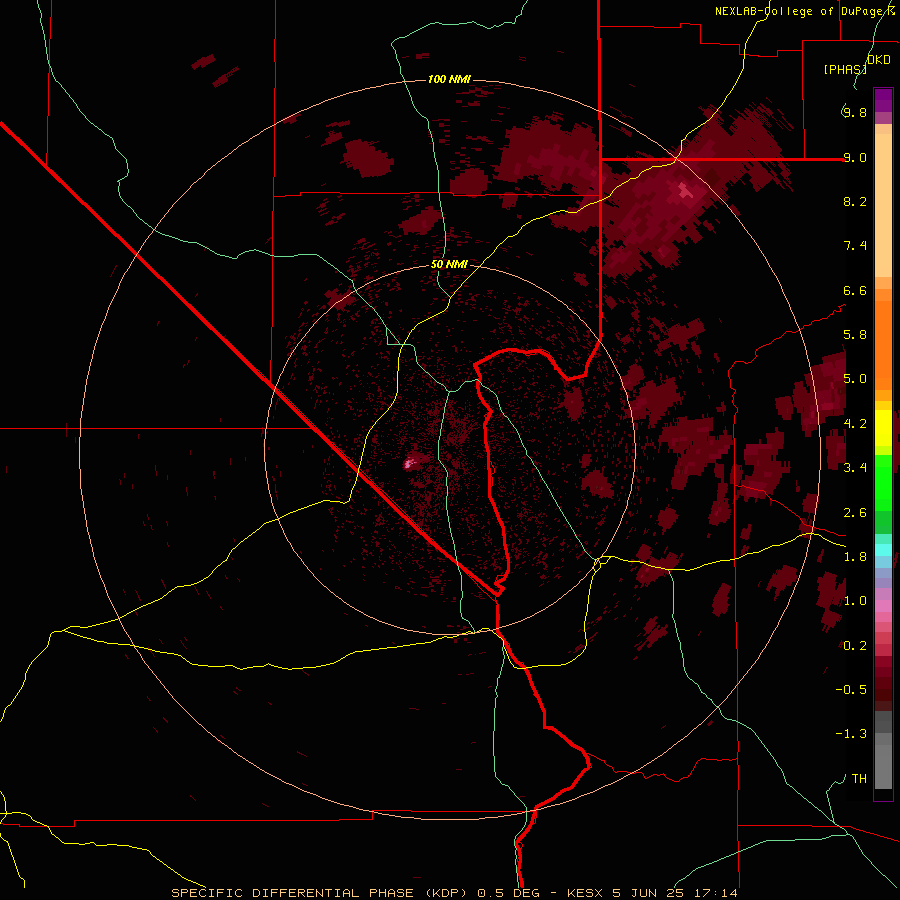Click the -0.5 scale label
Image resolution: width=900 pixels, height=900 pixels.
click(851, 689)
